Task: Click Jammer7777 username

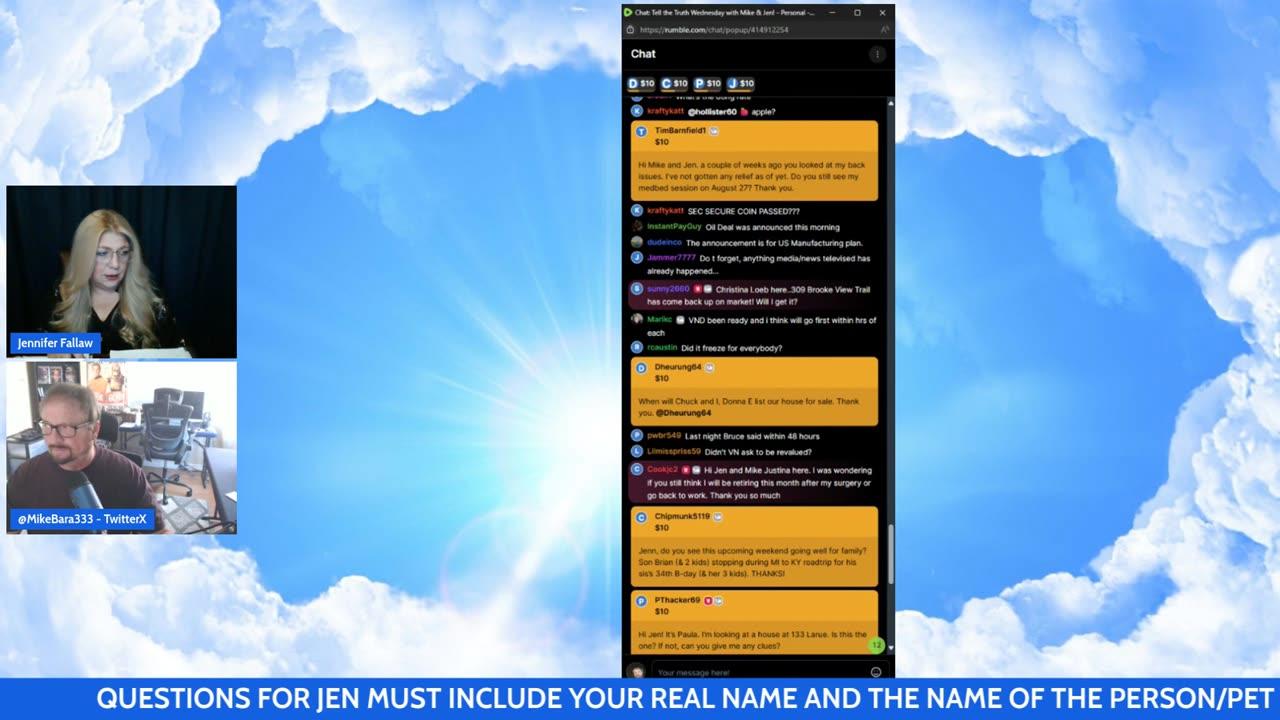Action: 671,258
